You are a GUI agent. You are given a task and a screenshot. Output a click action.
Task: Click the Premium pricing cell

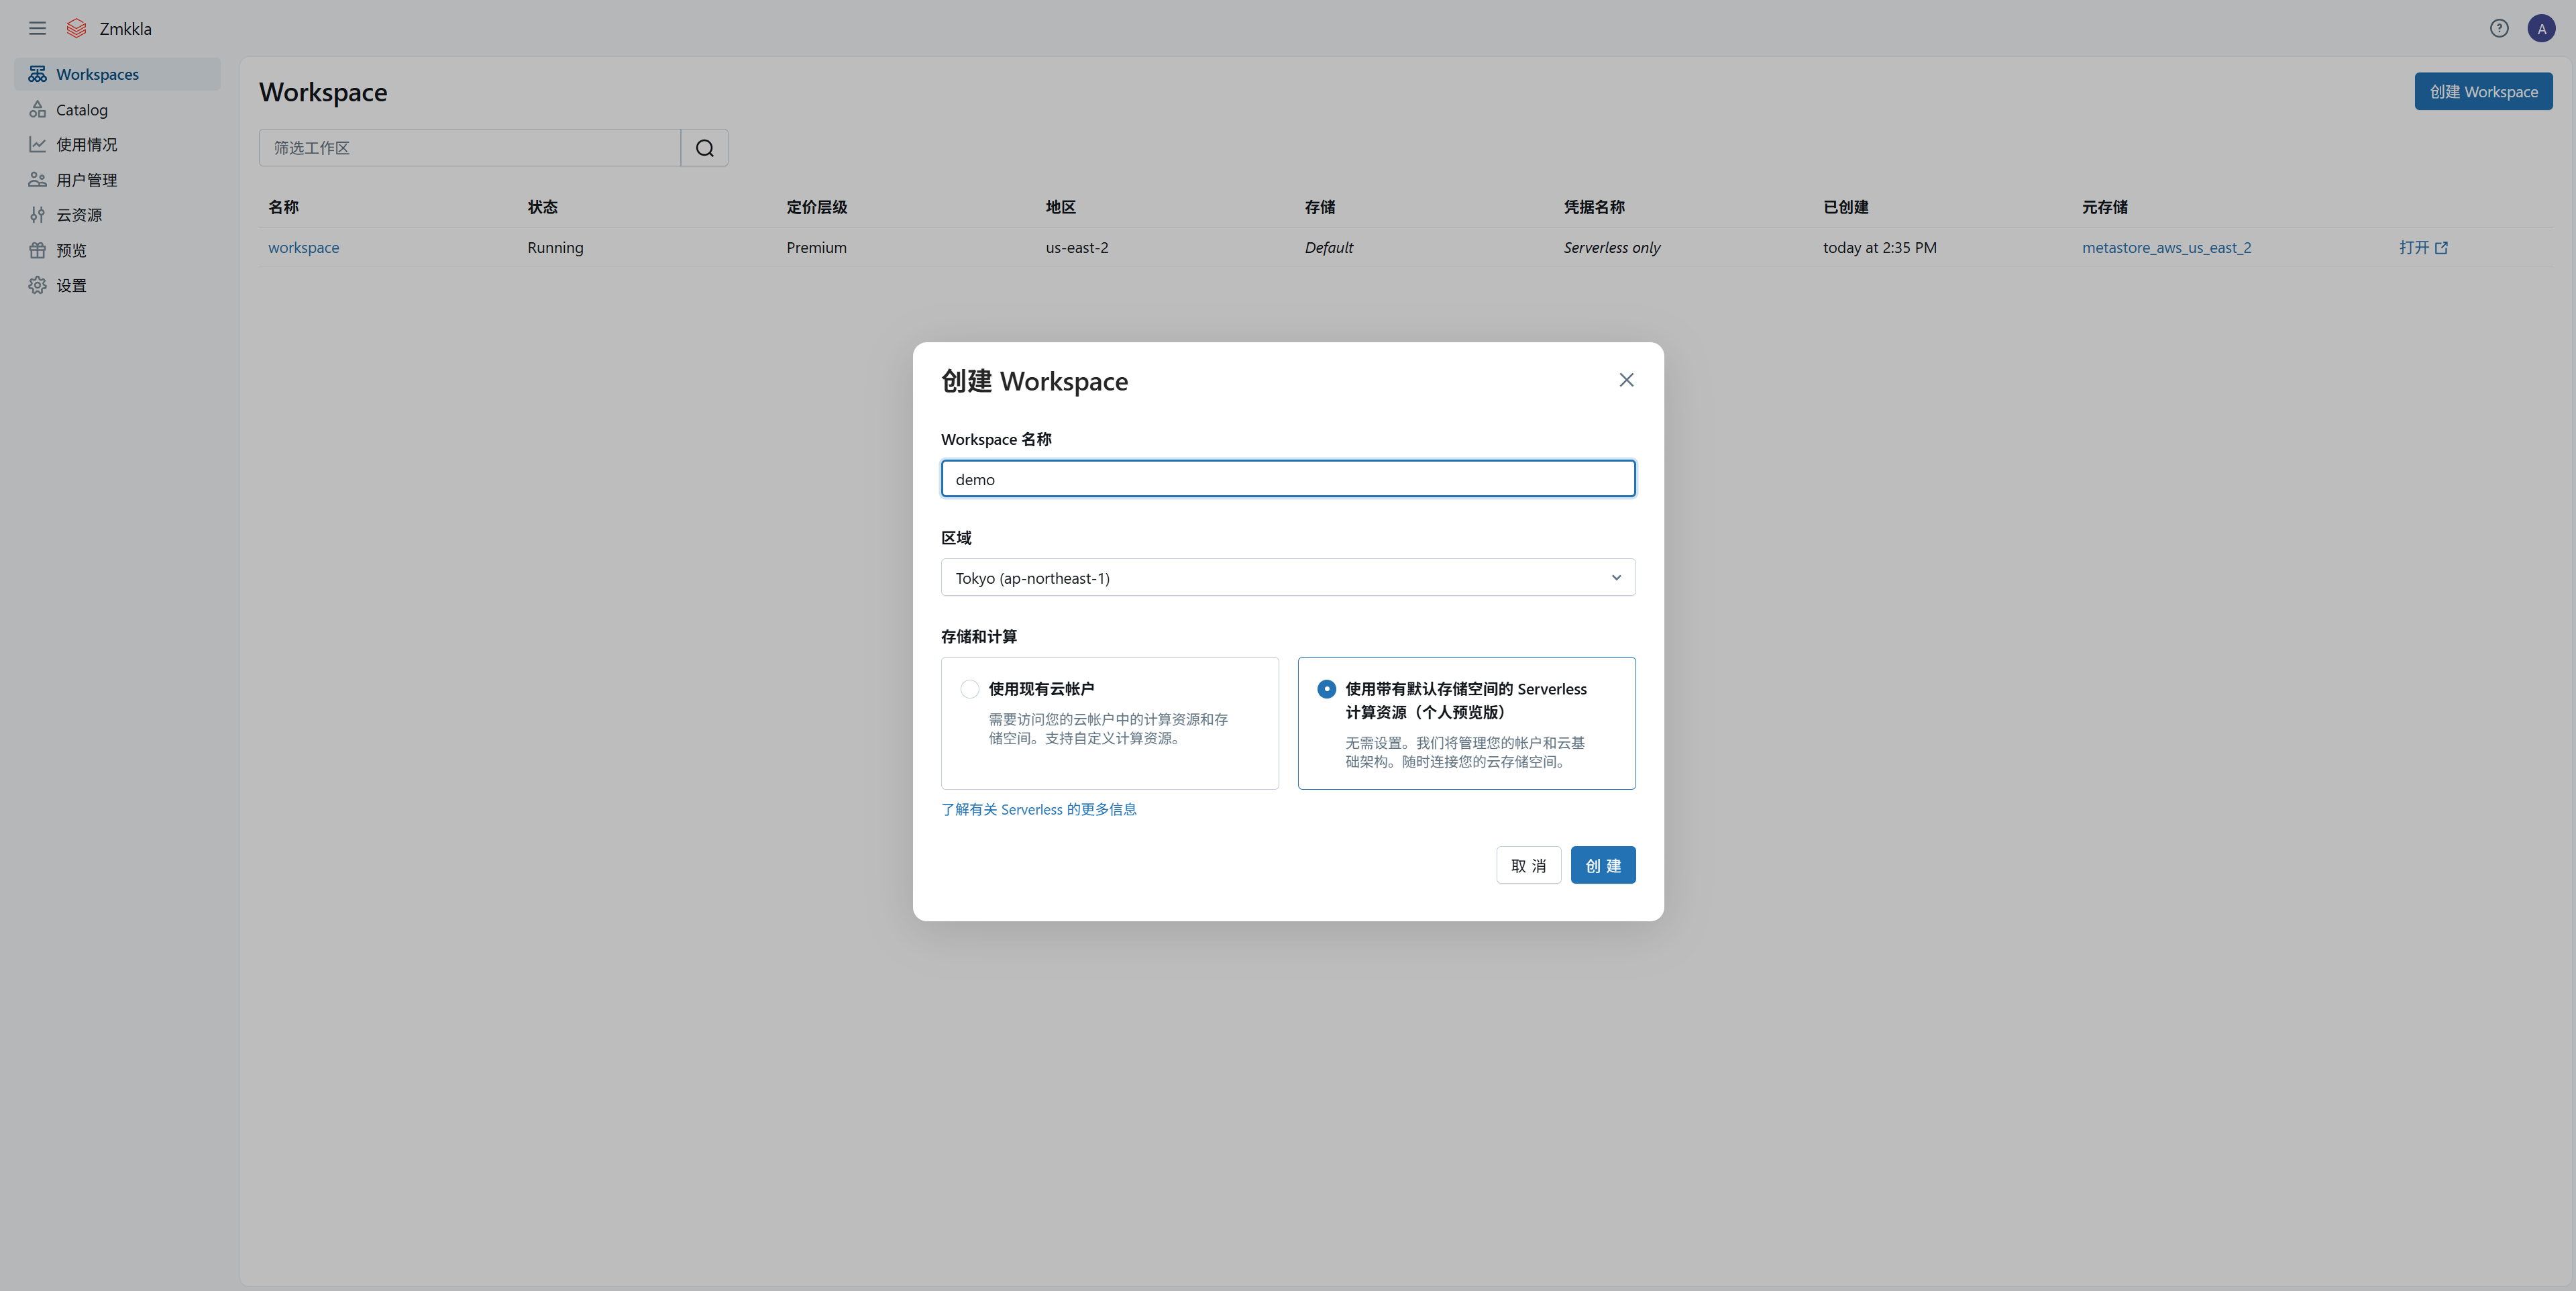coord(816,247)
